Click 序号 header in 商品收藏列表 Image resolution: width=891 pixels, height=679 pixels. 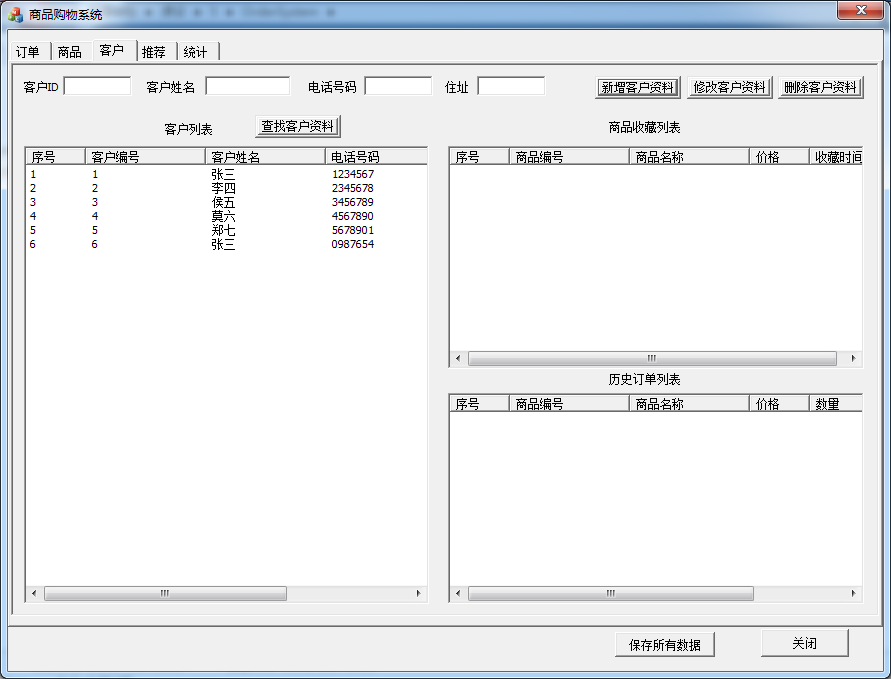[479, 156]
